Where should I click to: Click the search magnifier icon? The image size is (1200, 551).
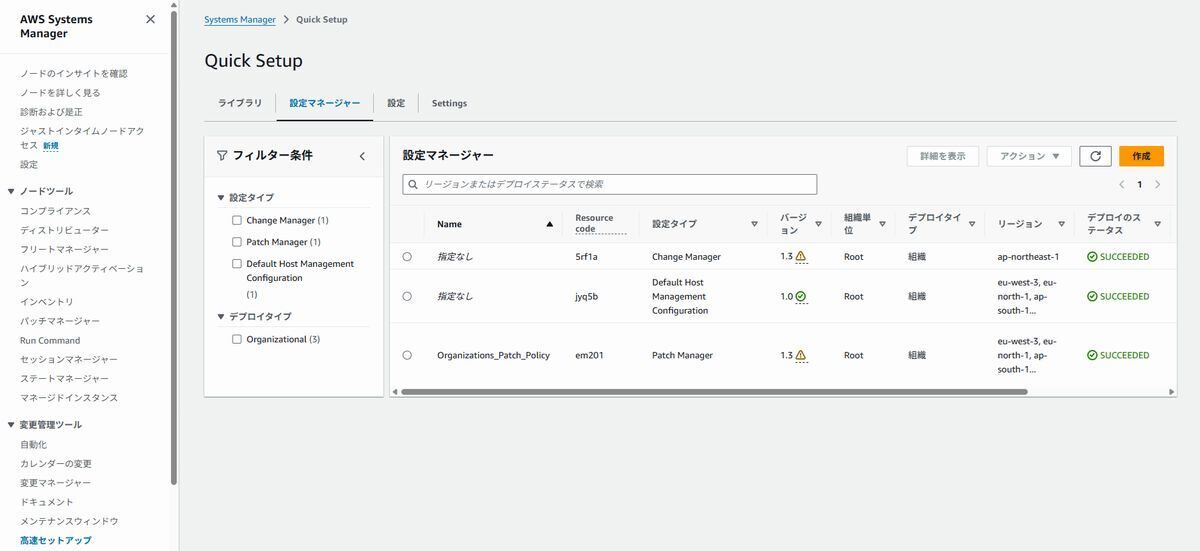point(413,185)
